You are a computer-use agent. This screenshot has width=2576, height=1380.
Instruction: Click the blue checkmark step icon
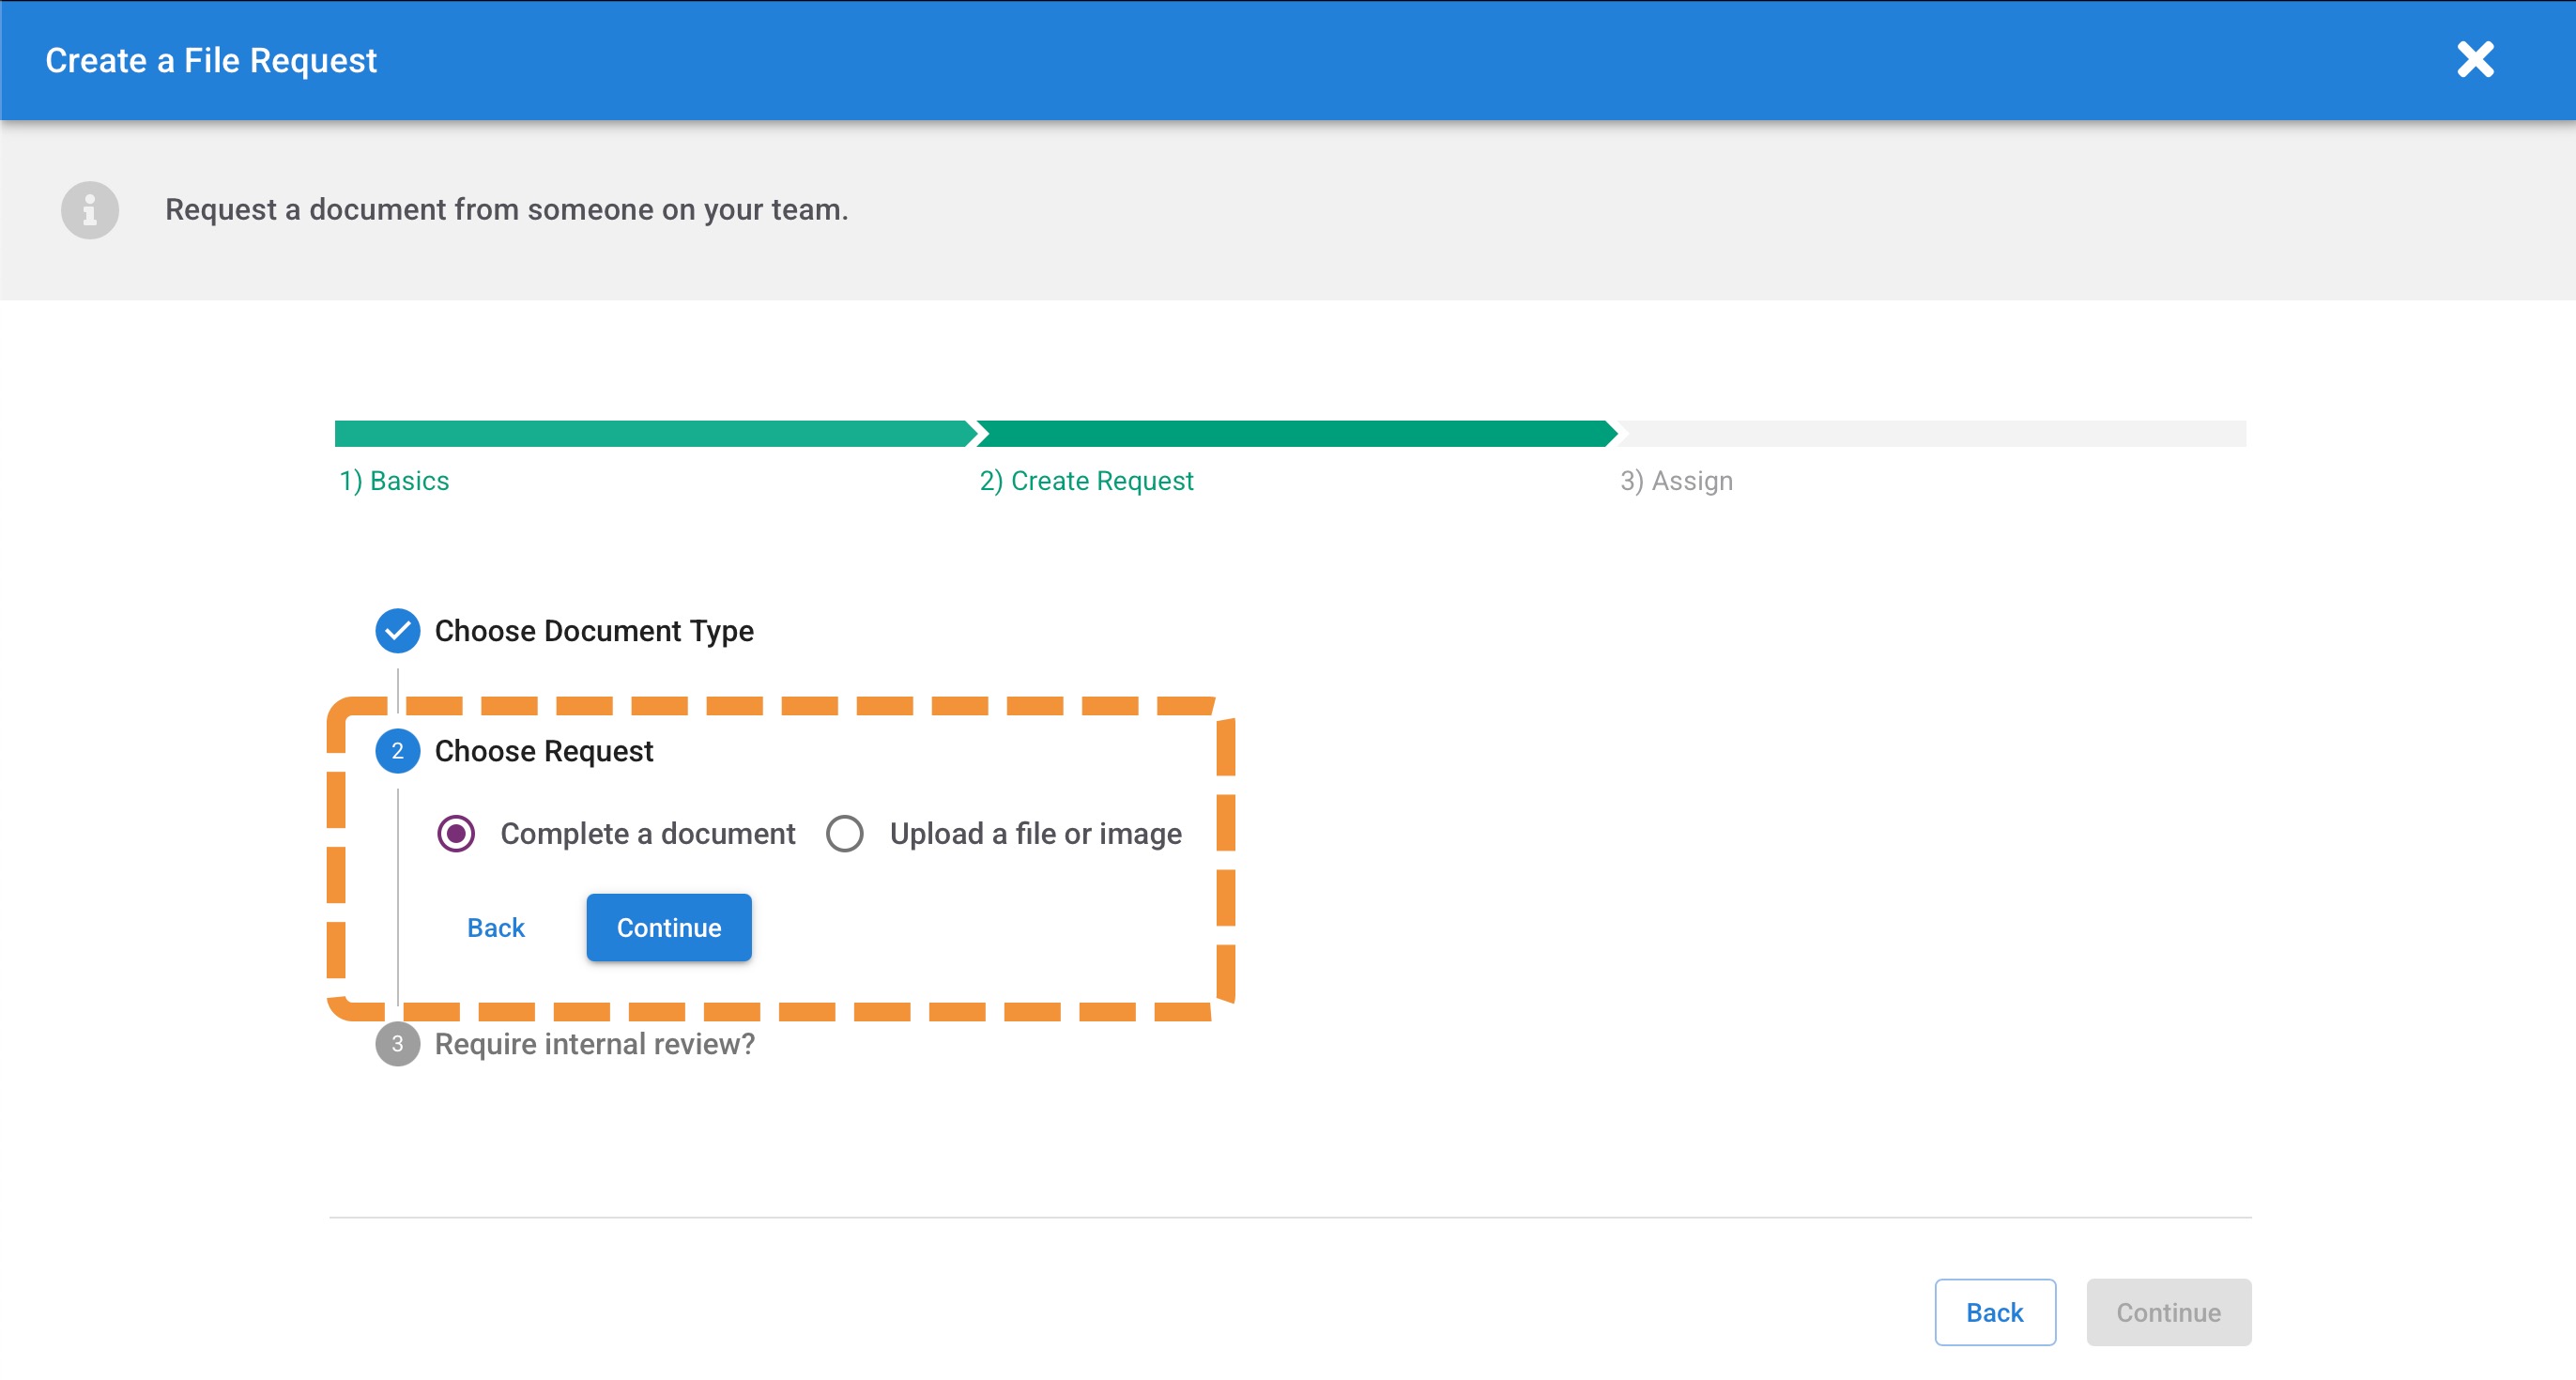[397, 631]
